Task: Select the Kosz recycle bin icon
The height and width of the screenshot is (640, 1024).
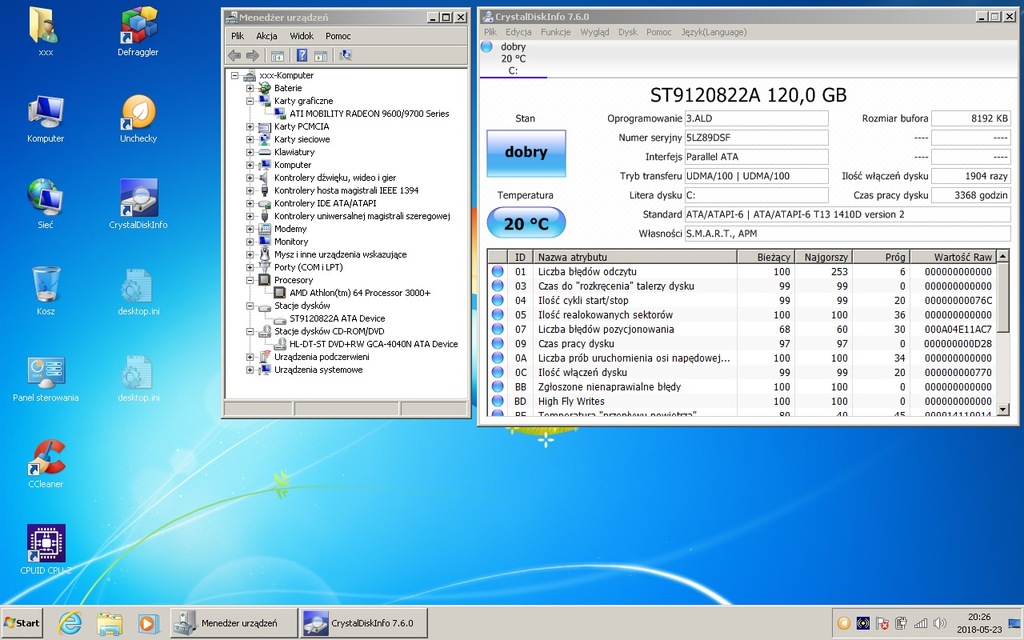Action: click(46, 291)
